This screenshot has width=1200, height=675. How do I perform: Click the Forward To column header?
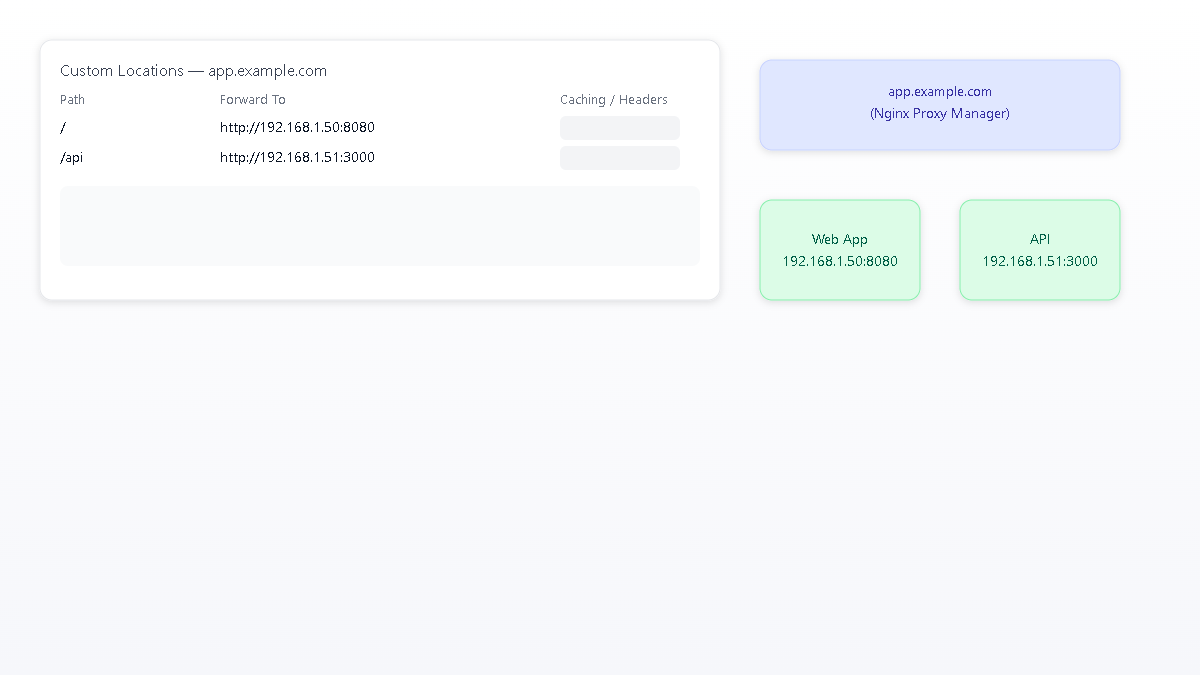point(252,99)
